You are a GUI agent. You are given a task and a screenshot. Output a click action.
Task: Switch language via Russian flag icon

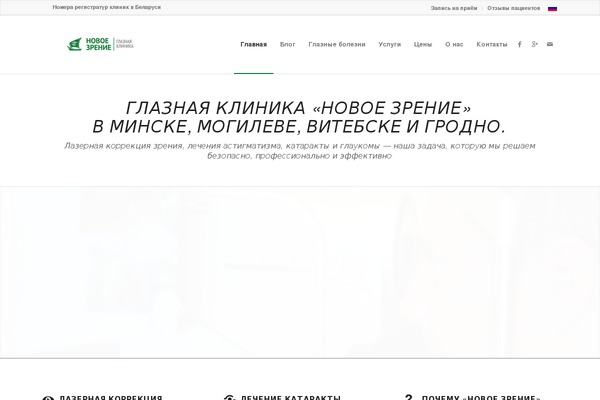(552, 8)
